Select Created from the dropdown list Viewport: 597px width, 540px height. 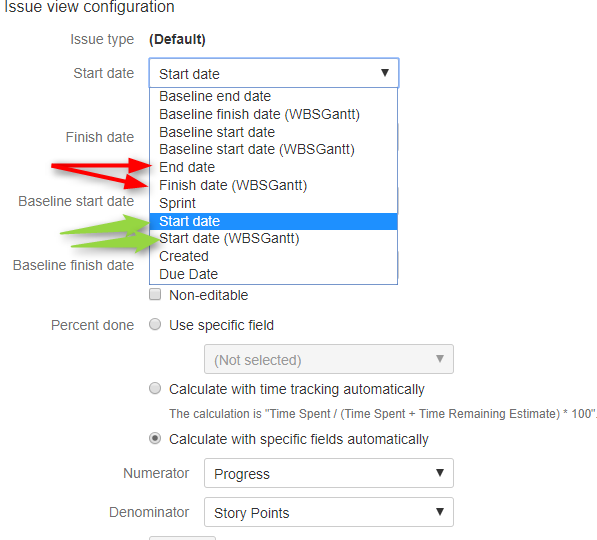pyautogui.click(x=273, y=256)
